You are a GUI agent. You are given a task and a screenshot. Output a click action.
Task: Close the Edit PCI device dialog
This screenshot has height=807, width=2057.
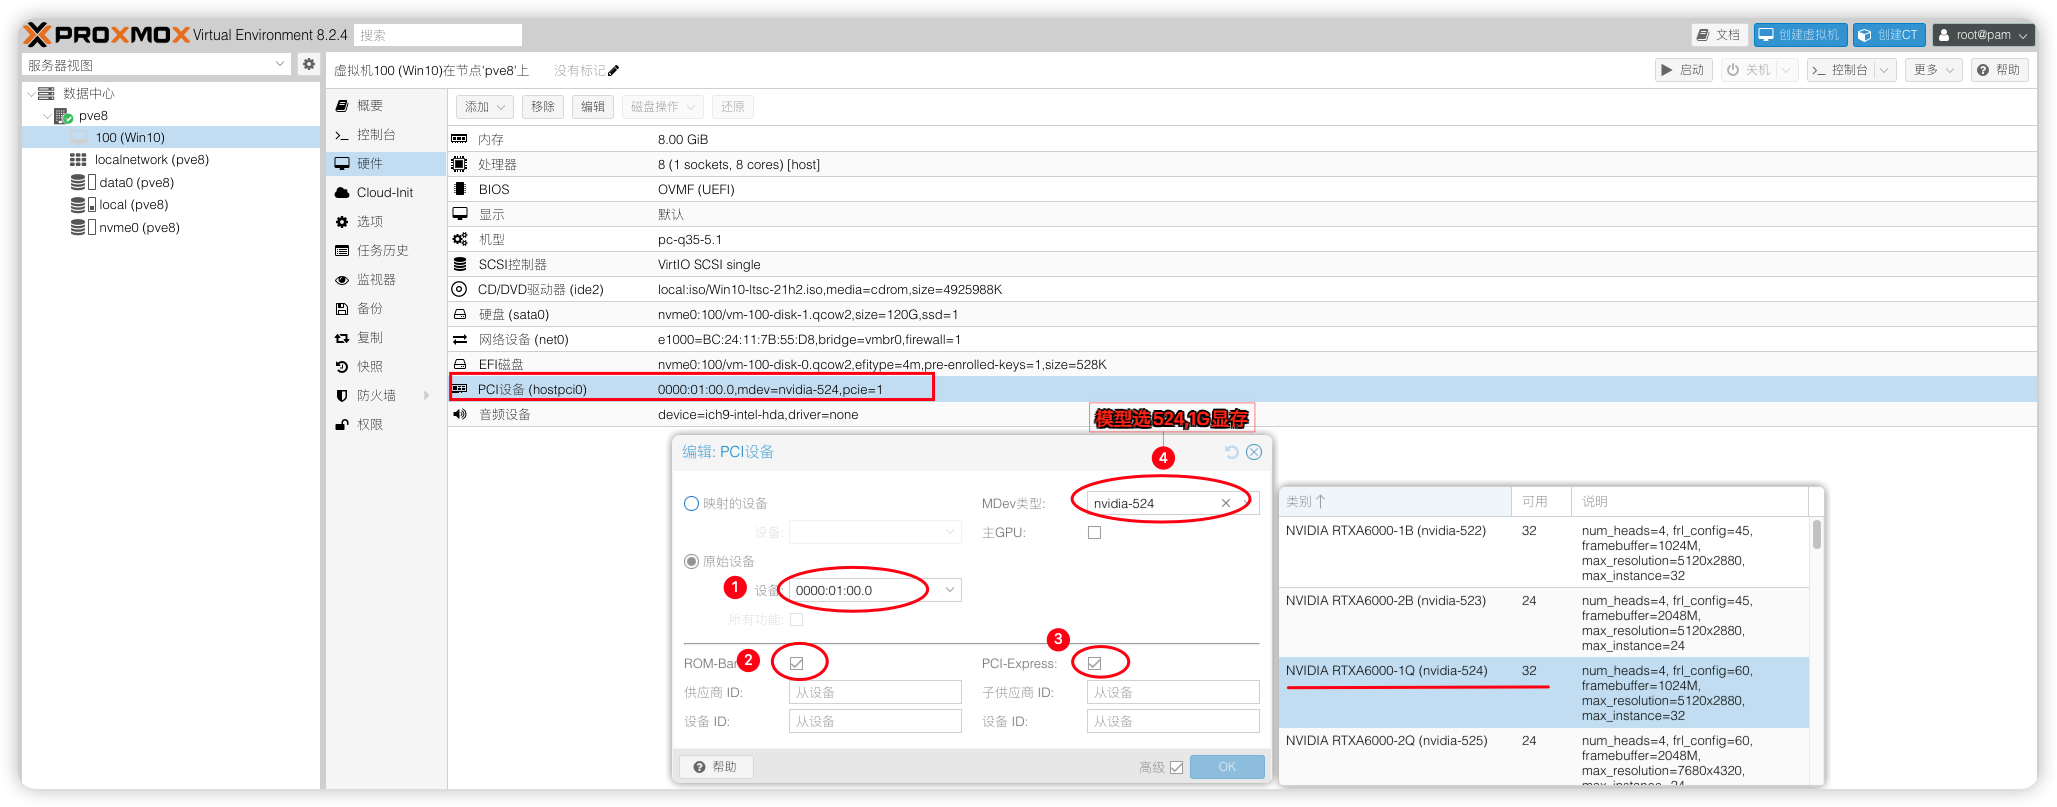[x=1254, y=452]
